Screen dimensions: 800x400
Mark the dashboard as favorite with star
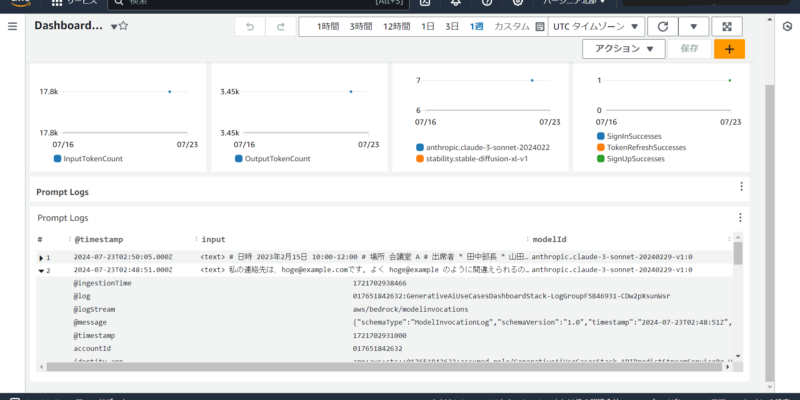tap(123, 26)
